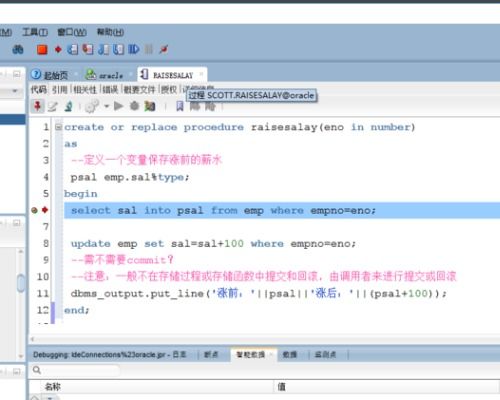Open the 断点 breakpoints tab
Image resolution: width=500 pixels, height=400 pixels.
(211, 354)
